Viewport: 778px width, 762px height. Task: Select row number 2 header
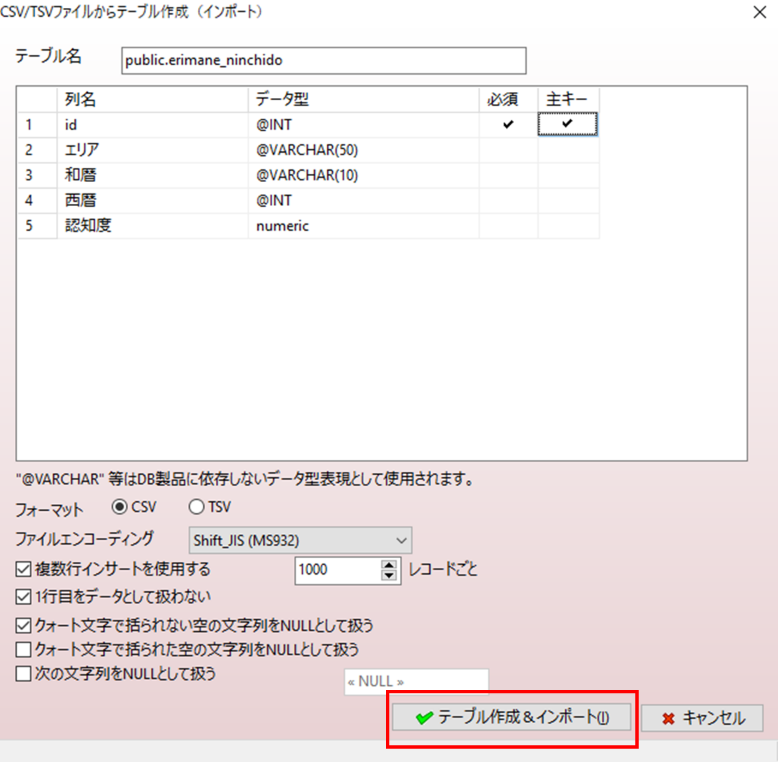coord(37,150)
